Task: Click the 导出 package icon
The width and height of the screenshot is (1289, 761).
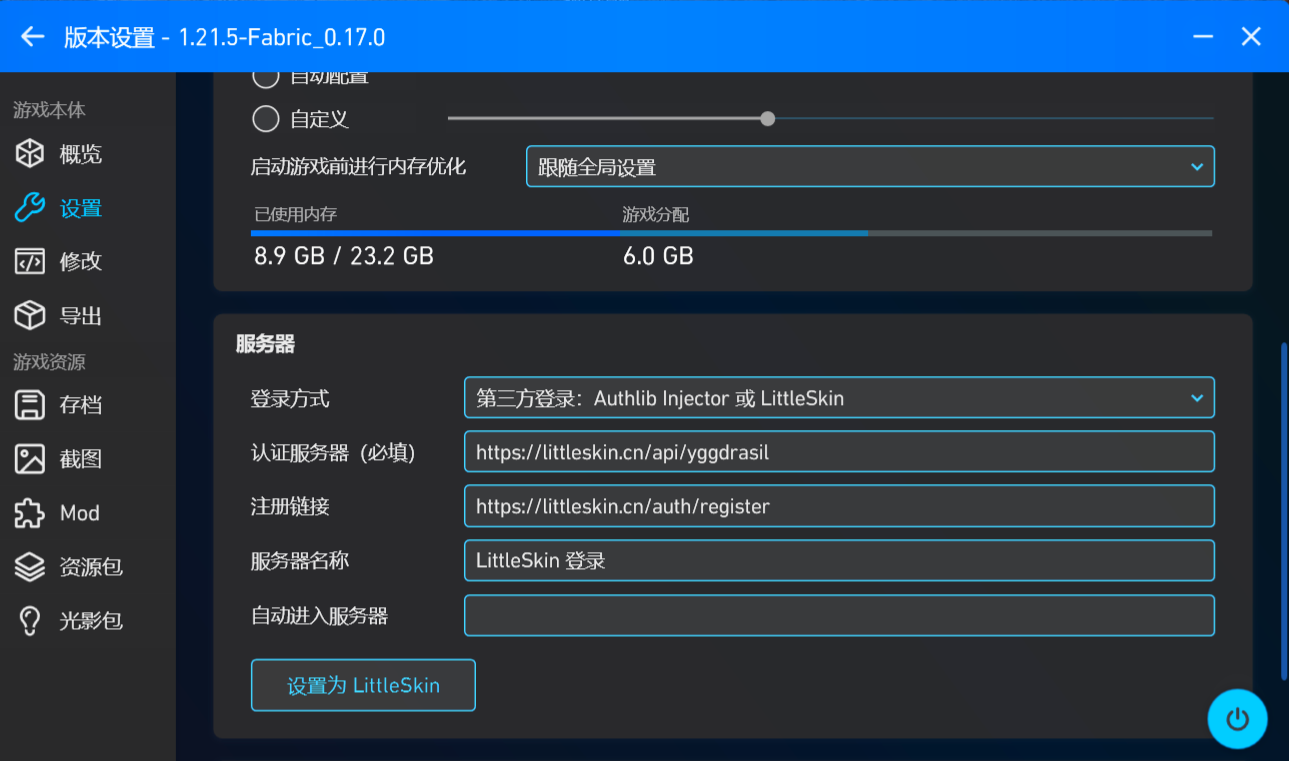Action: [29, 316]
